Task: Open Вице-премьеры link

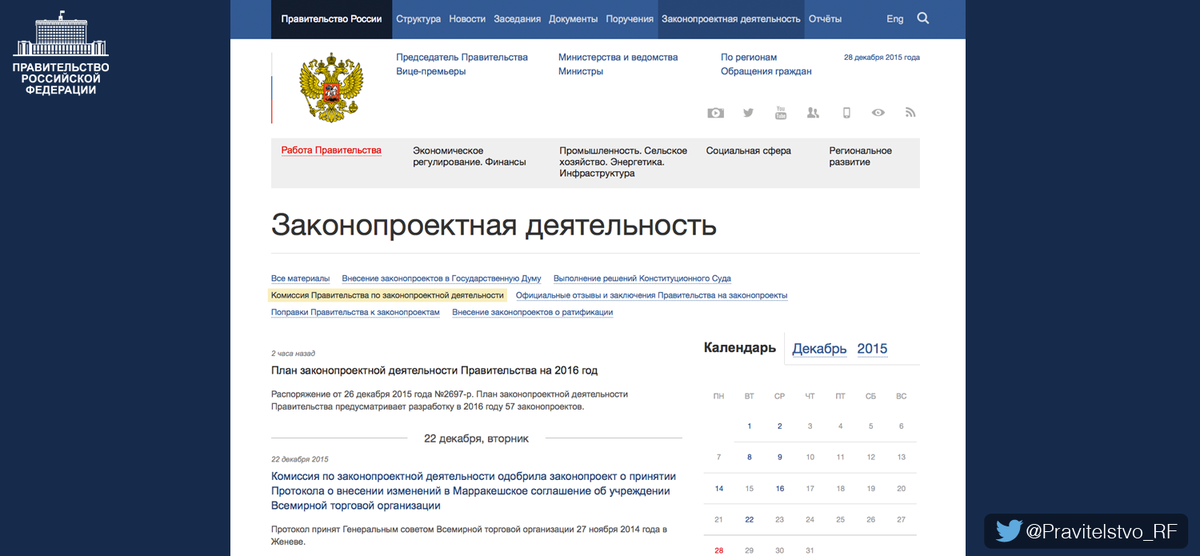Action: tap(431, 71)
